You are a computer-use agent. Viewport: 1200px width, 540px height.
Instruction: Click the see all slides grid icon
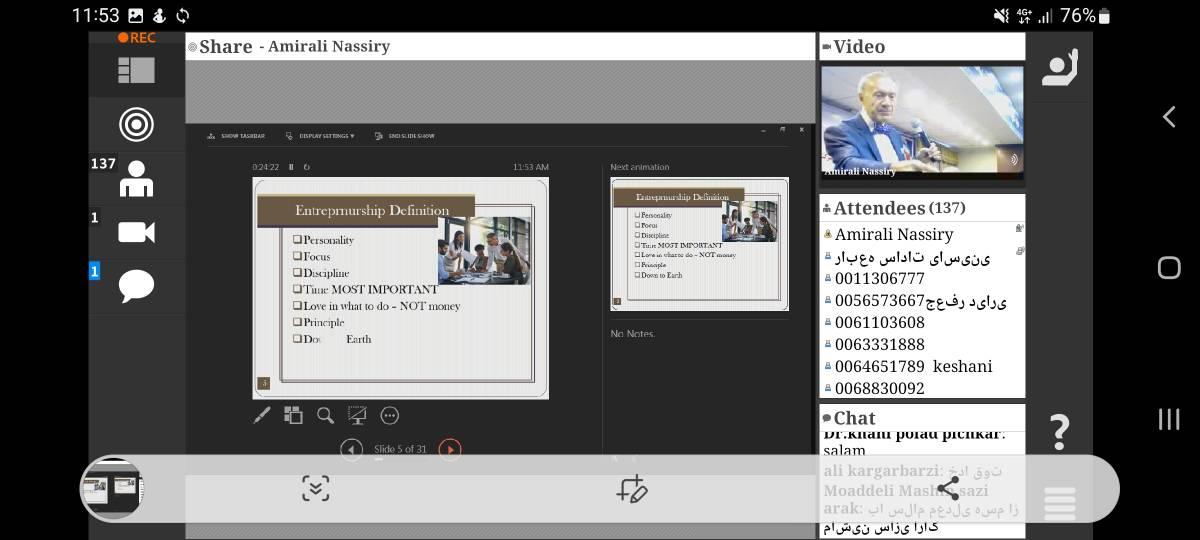click(x=293, y=415)
